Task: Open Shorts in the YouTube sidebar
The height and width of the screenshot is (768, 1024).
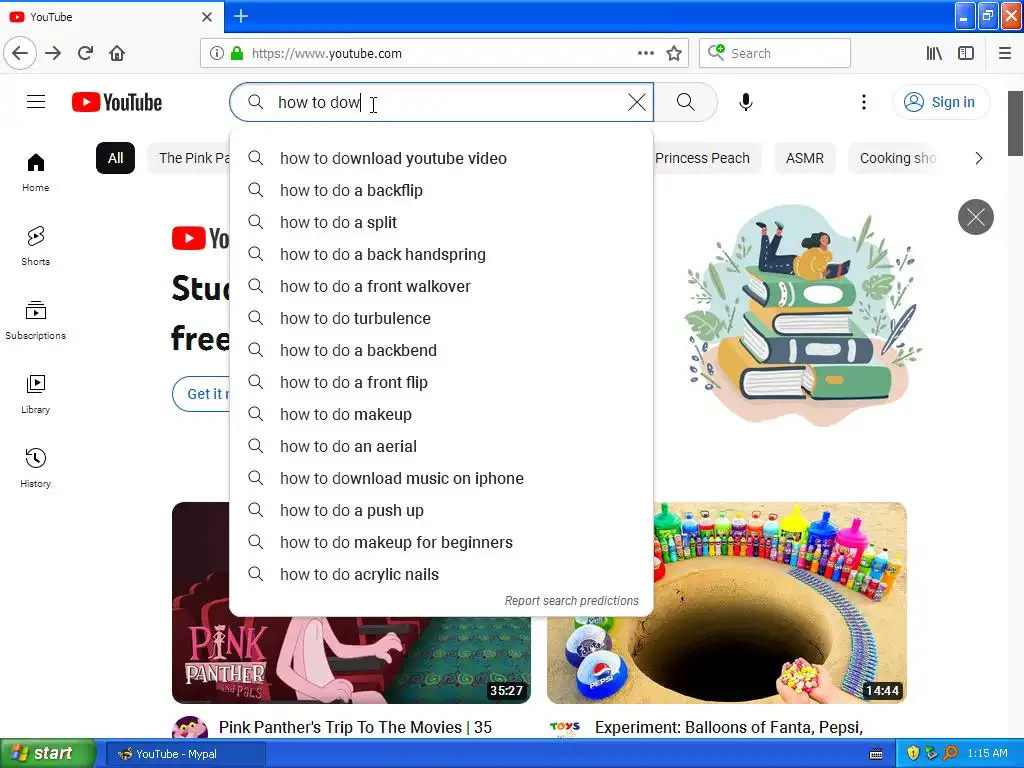Action: [x=36, y=246]
